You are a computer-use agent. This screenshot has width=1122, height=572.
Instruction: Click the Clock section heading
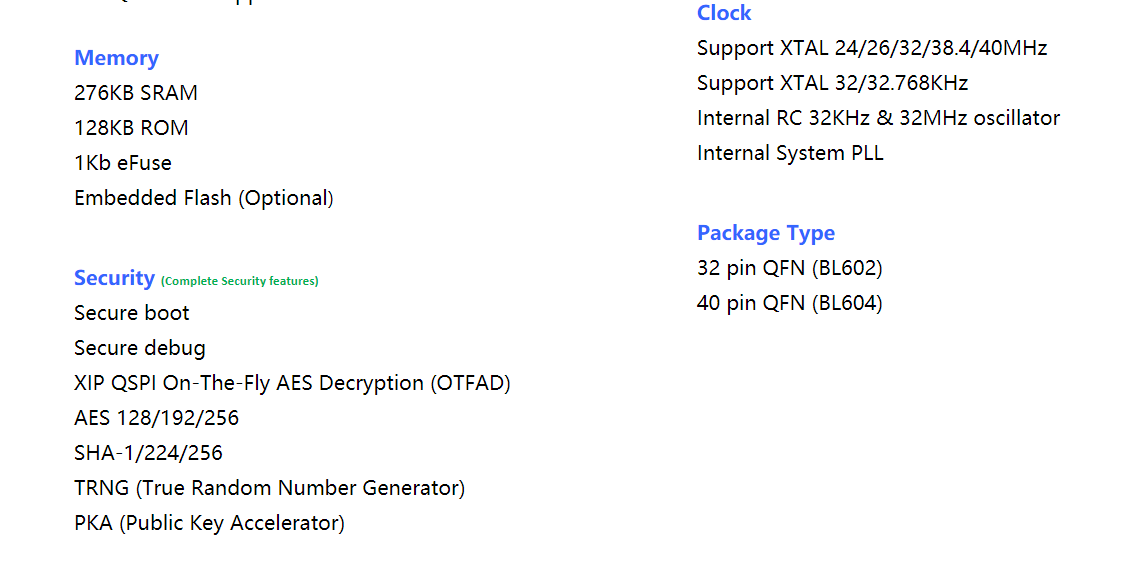(724, 13)
